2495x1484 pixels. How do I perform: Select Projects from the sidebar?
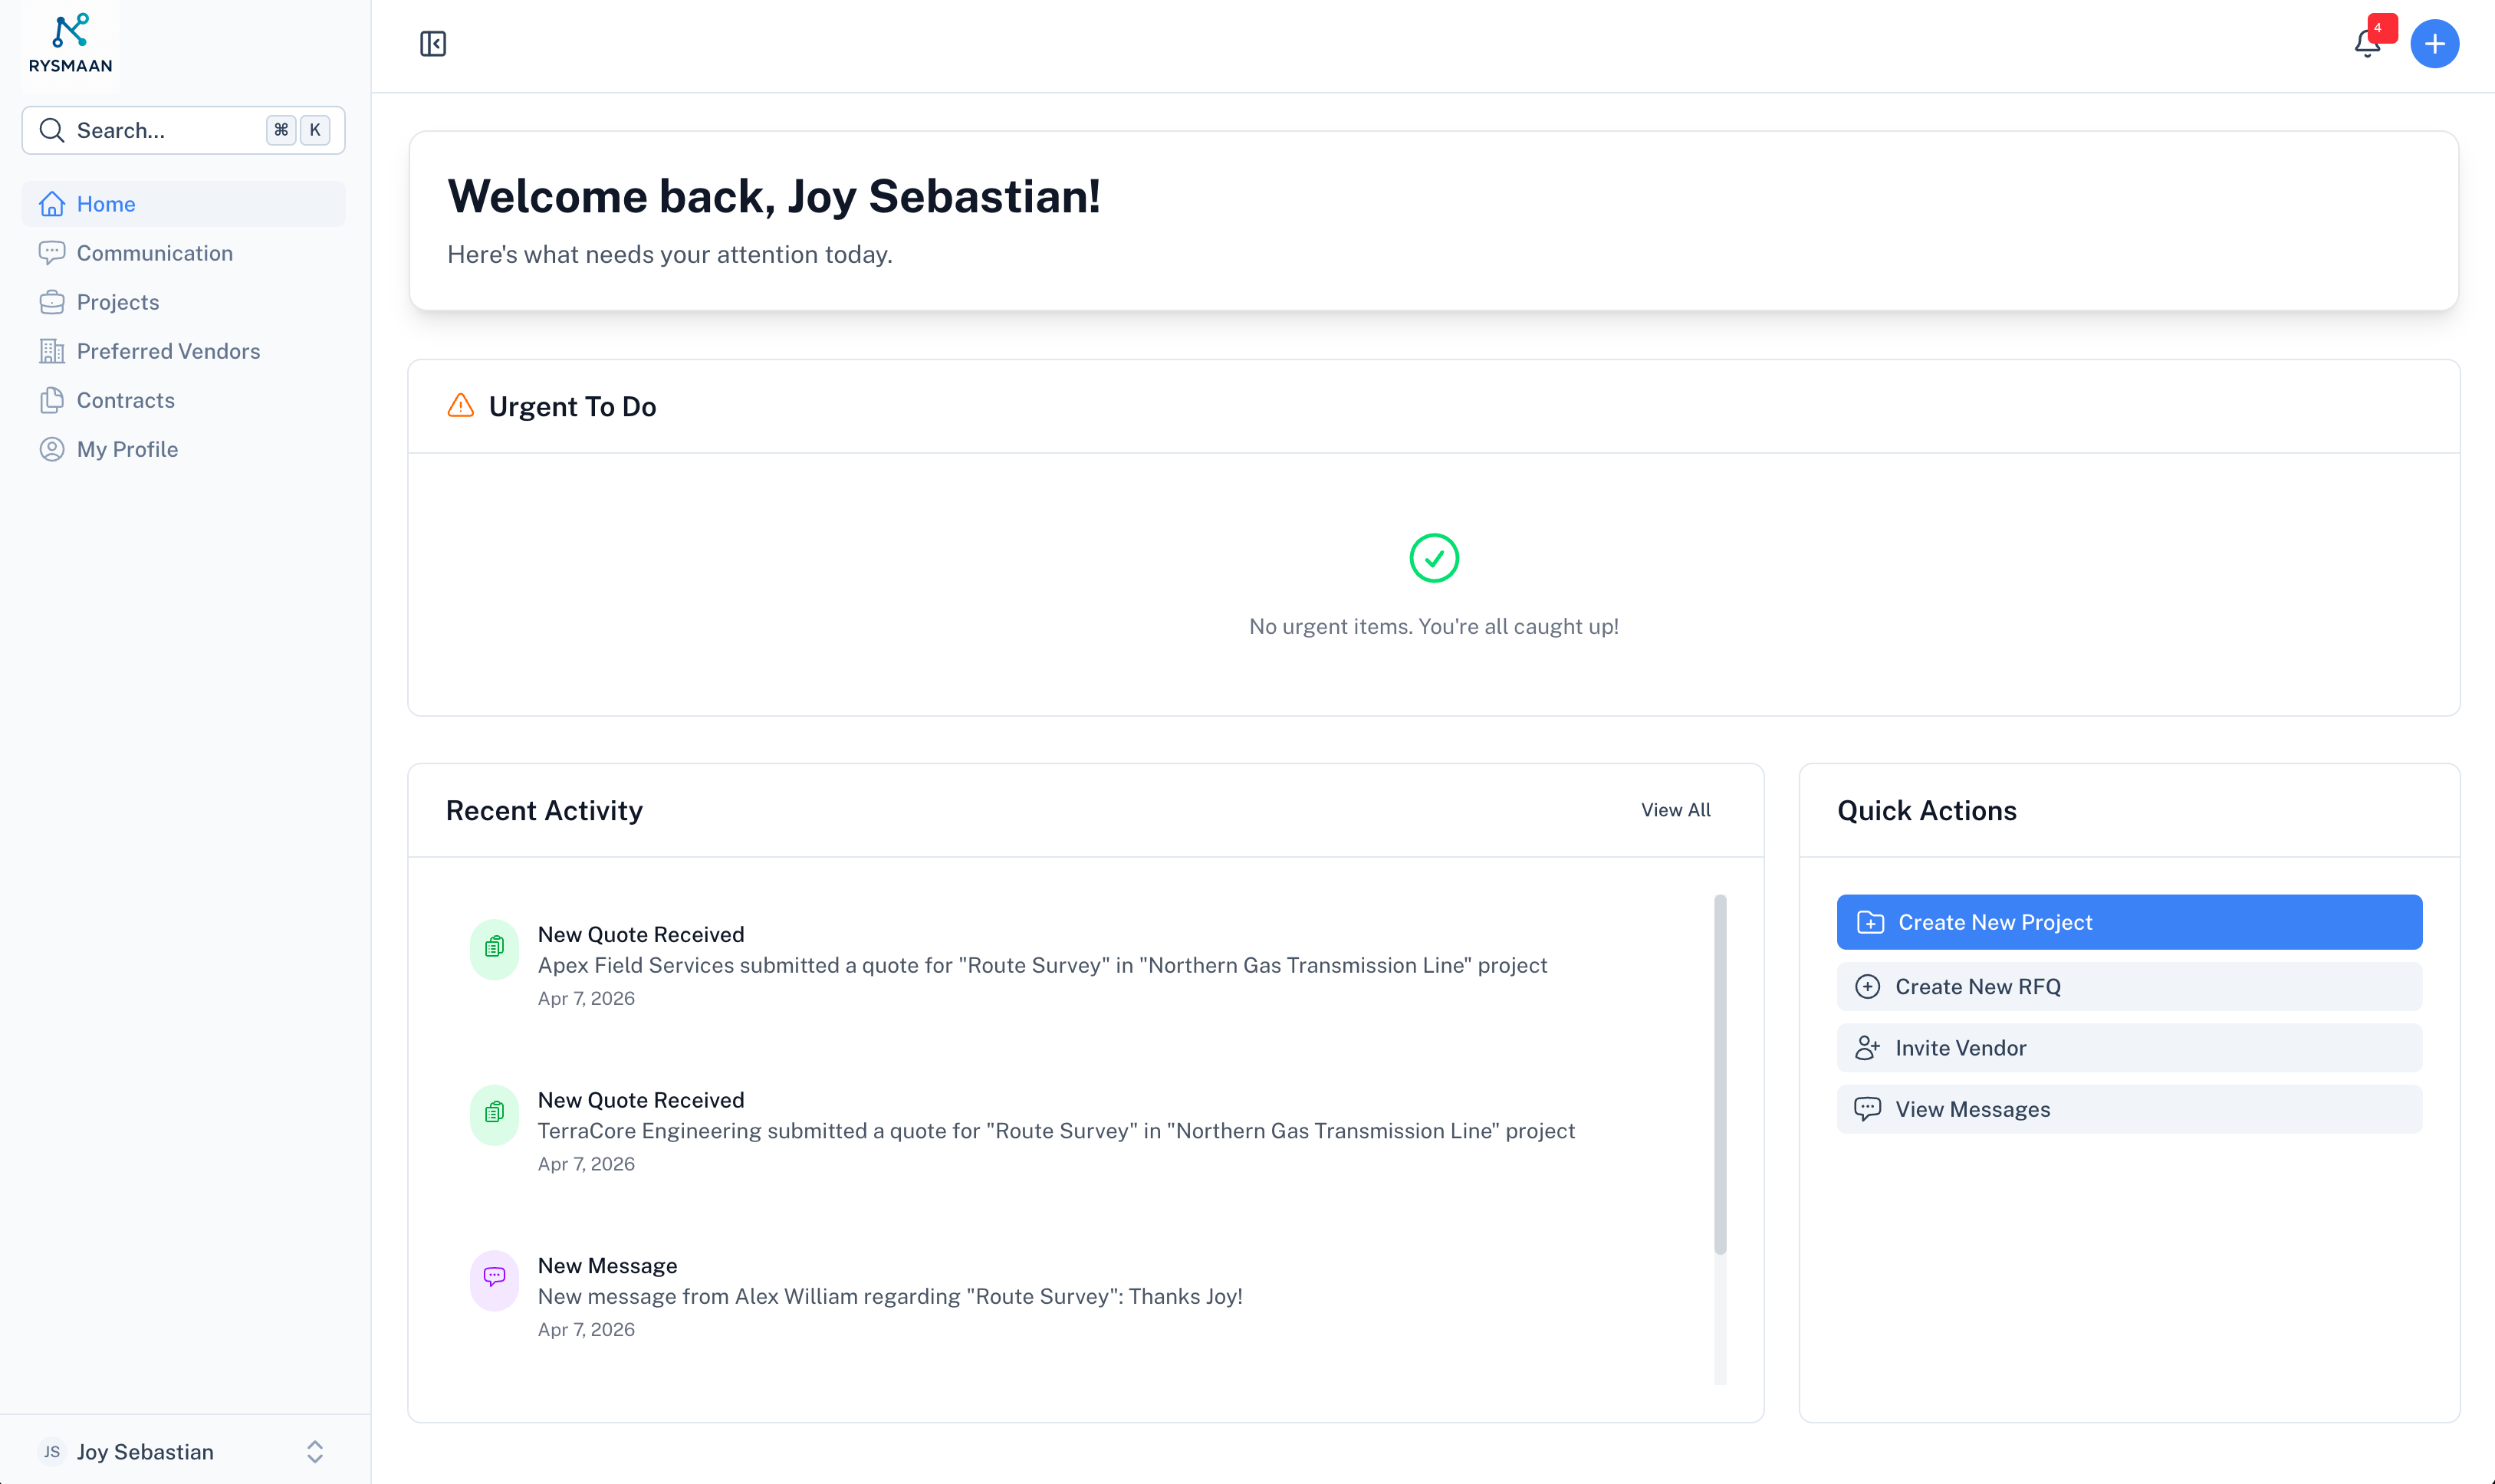click(118, 302)
